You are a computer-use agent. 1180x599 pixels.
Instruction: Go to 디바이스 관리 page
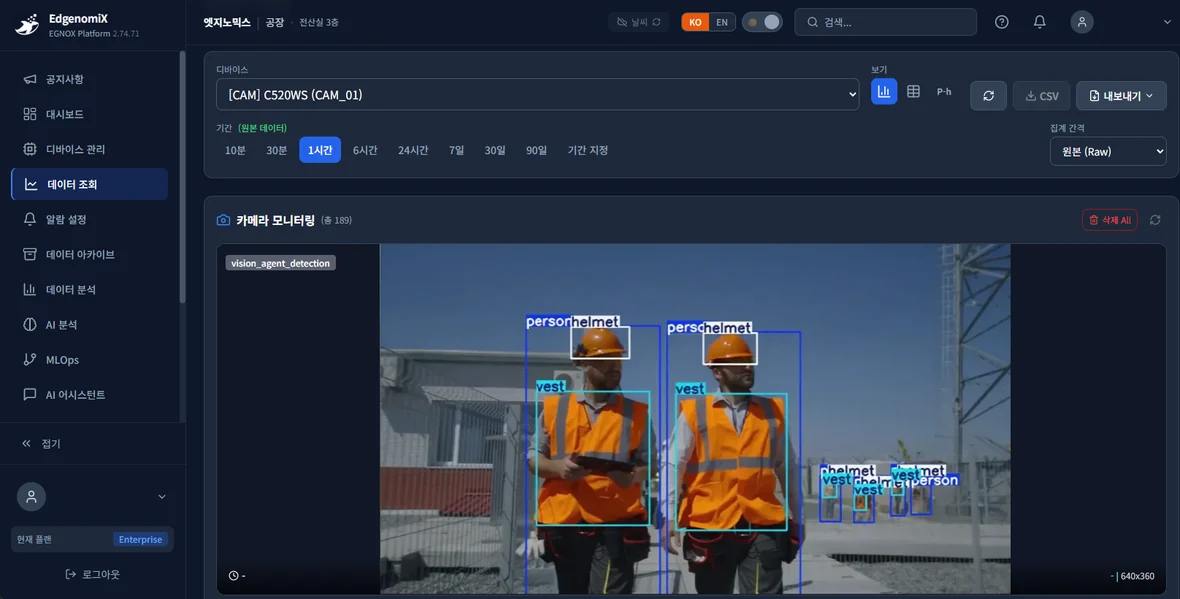click(x=90, y=149)
